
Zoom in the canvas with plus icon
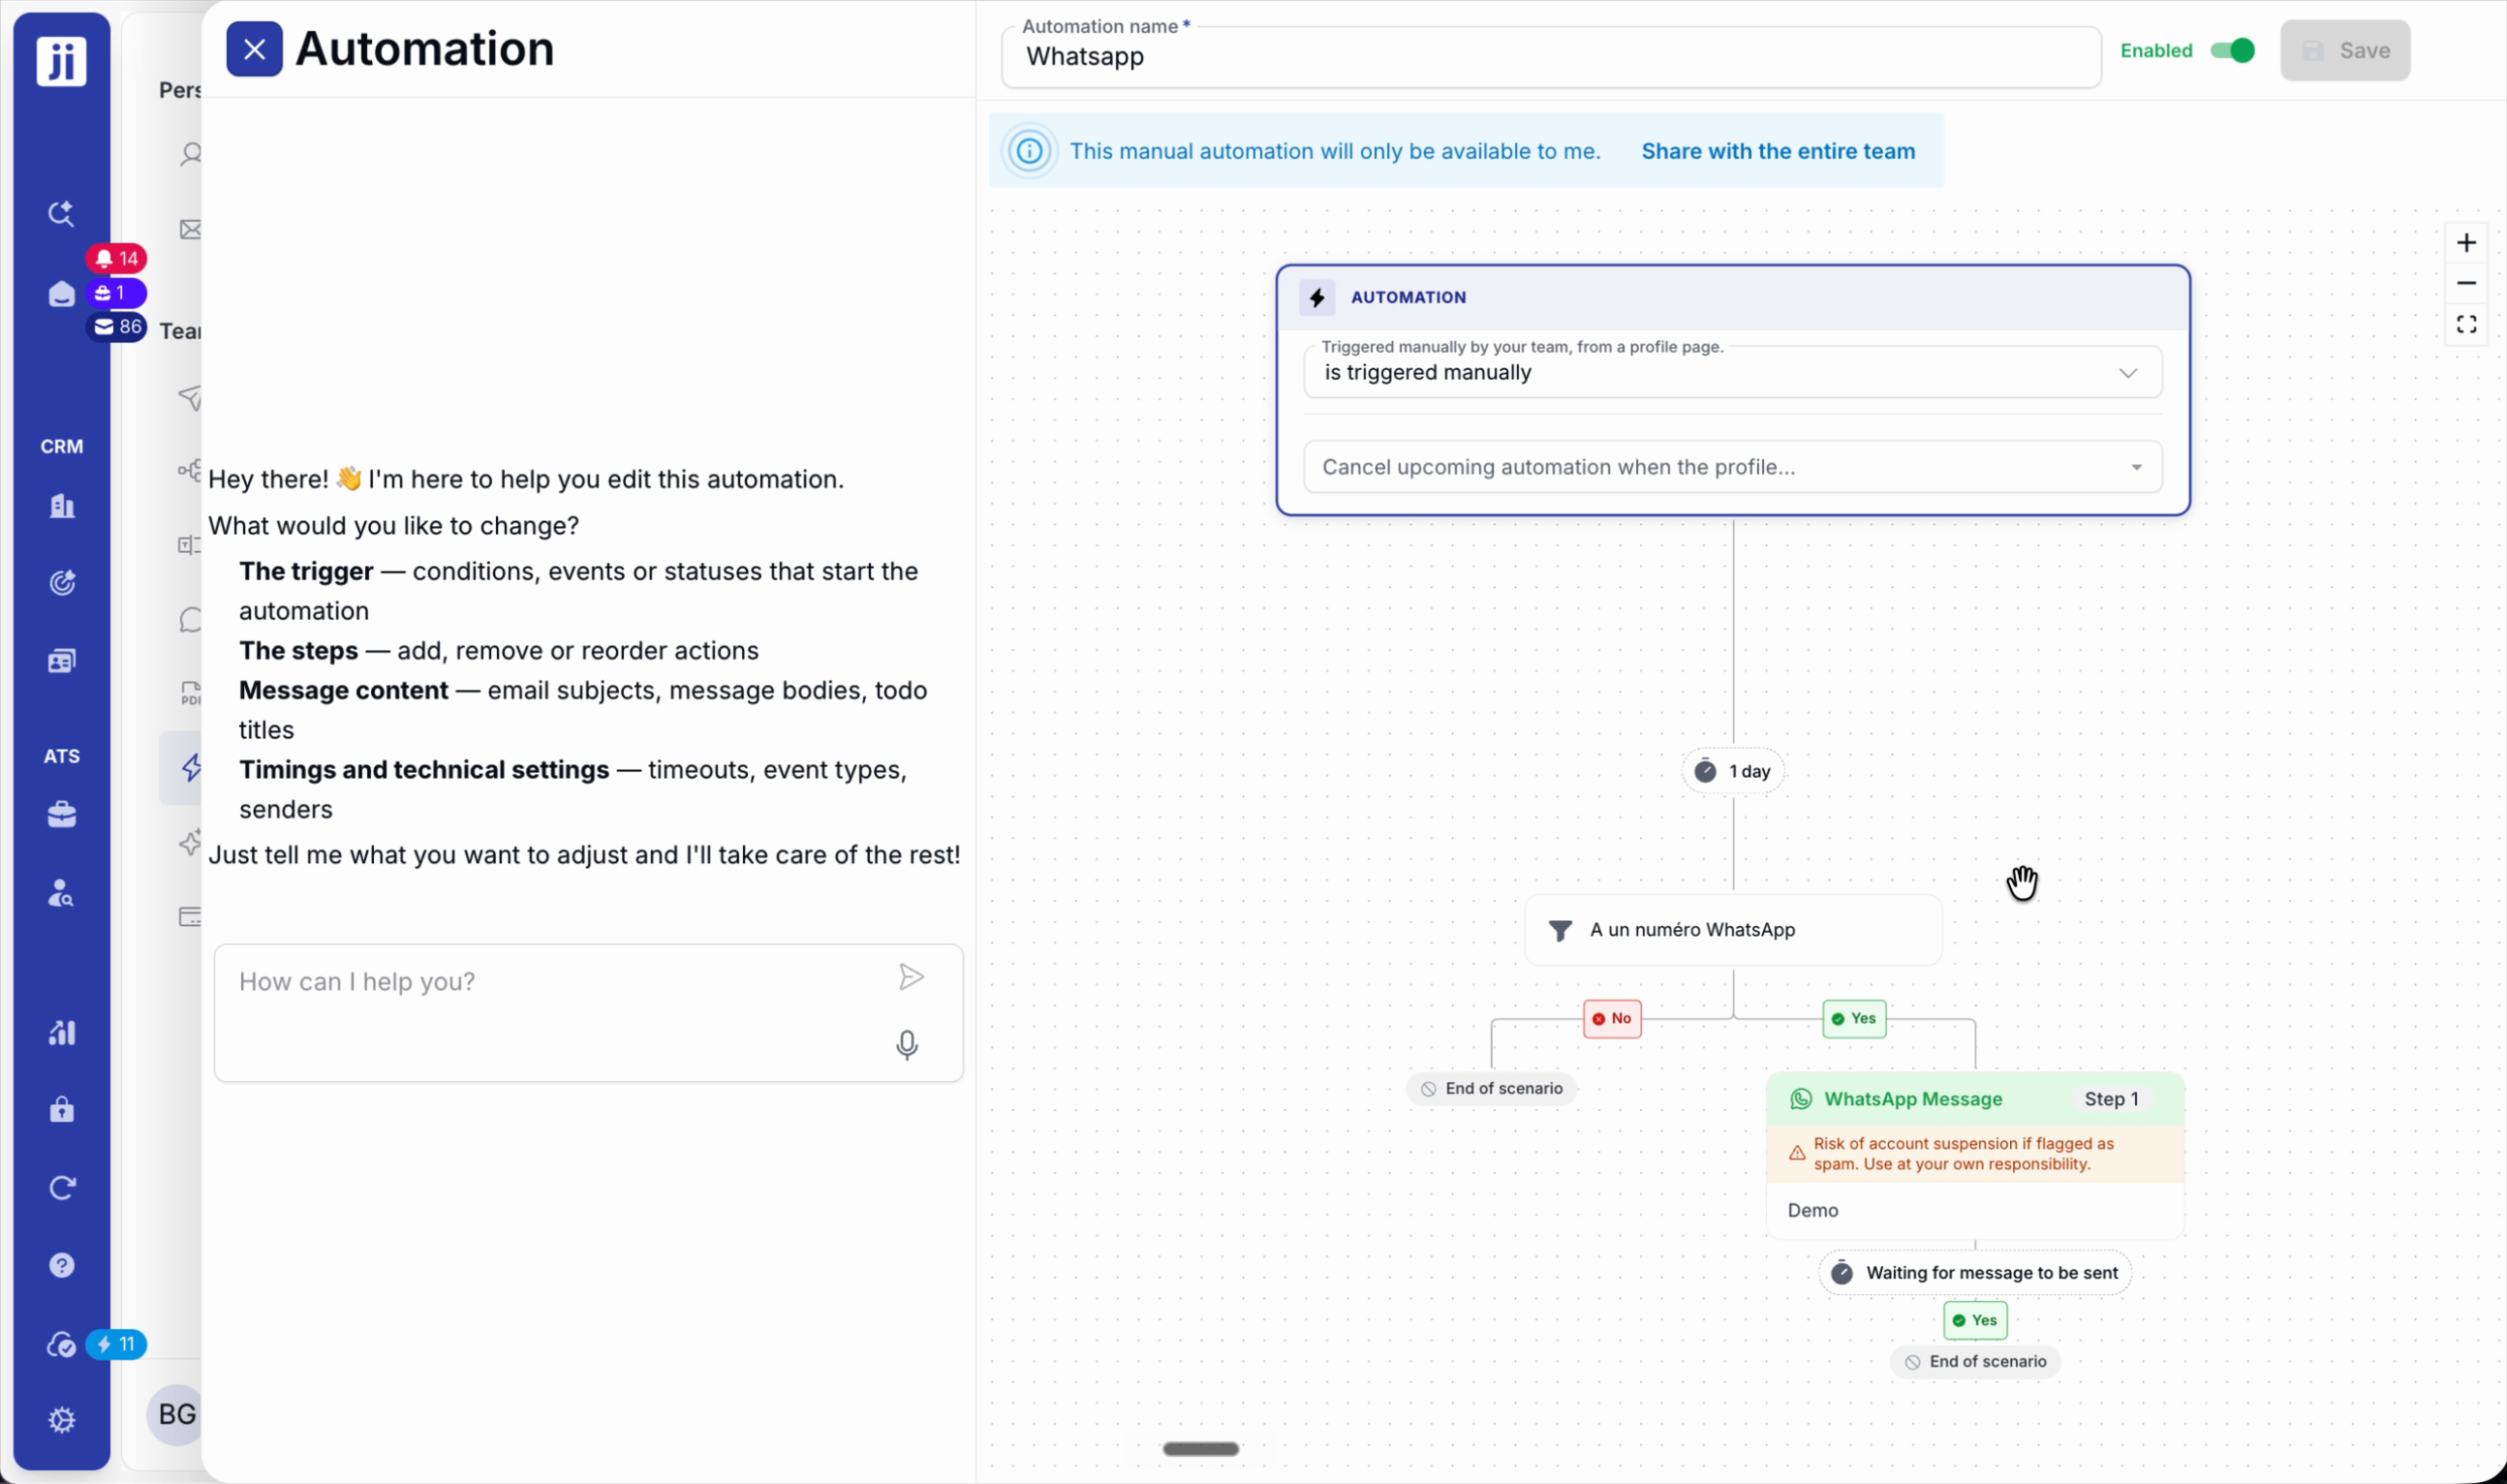point(2466,243)
